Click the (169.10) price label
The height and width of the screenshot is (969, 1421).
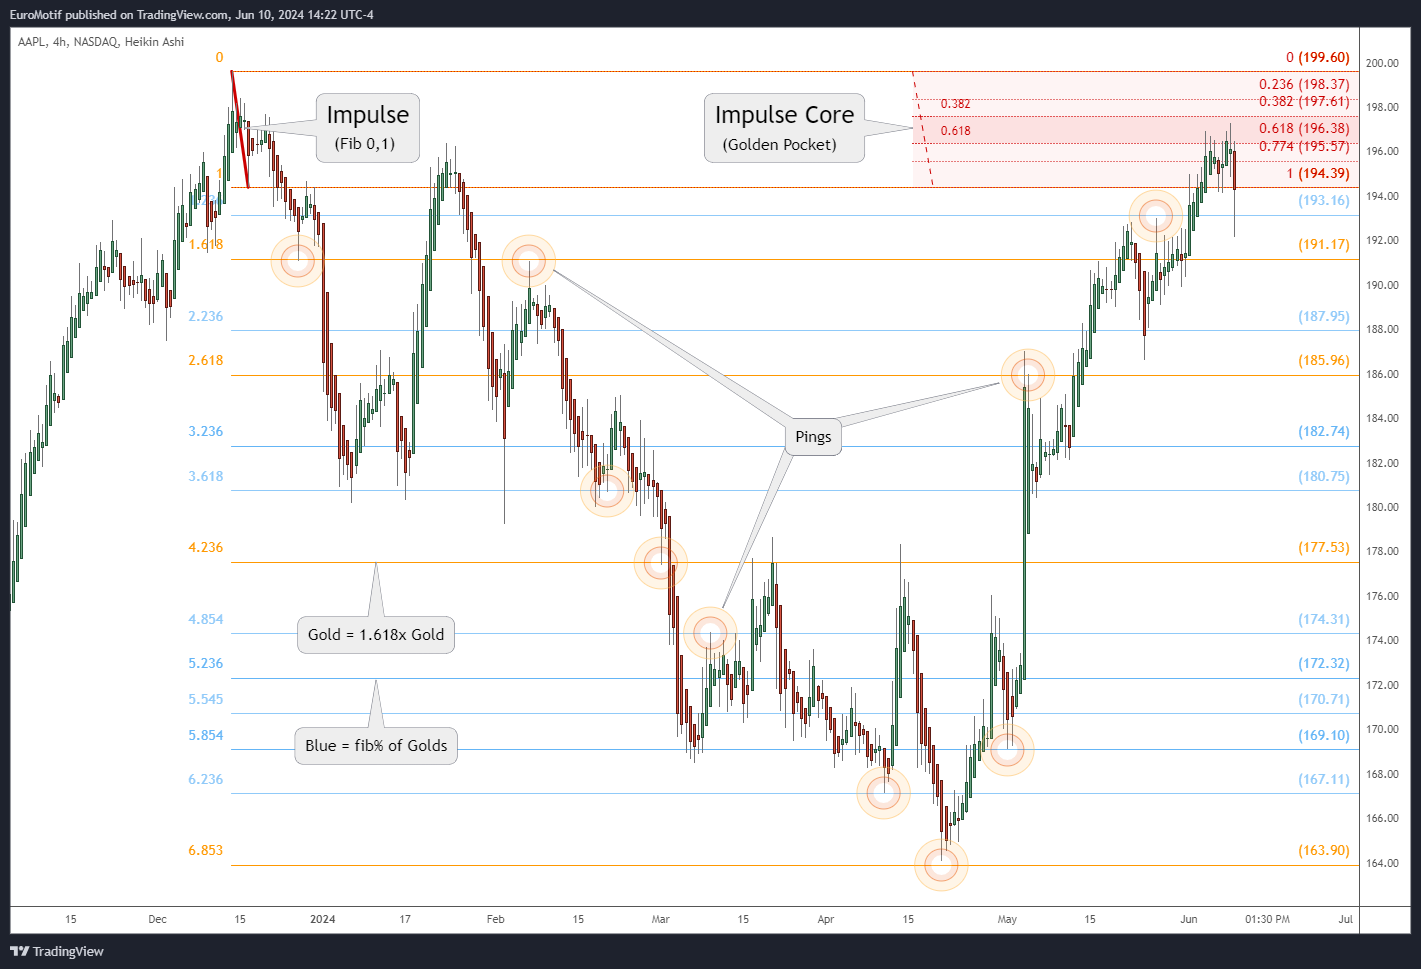point(1324,735)
